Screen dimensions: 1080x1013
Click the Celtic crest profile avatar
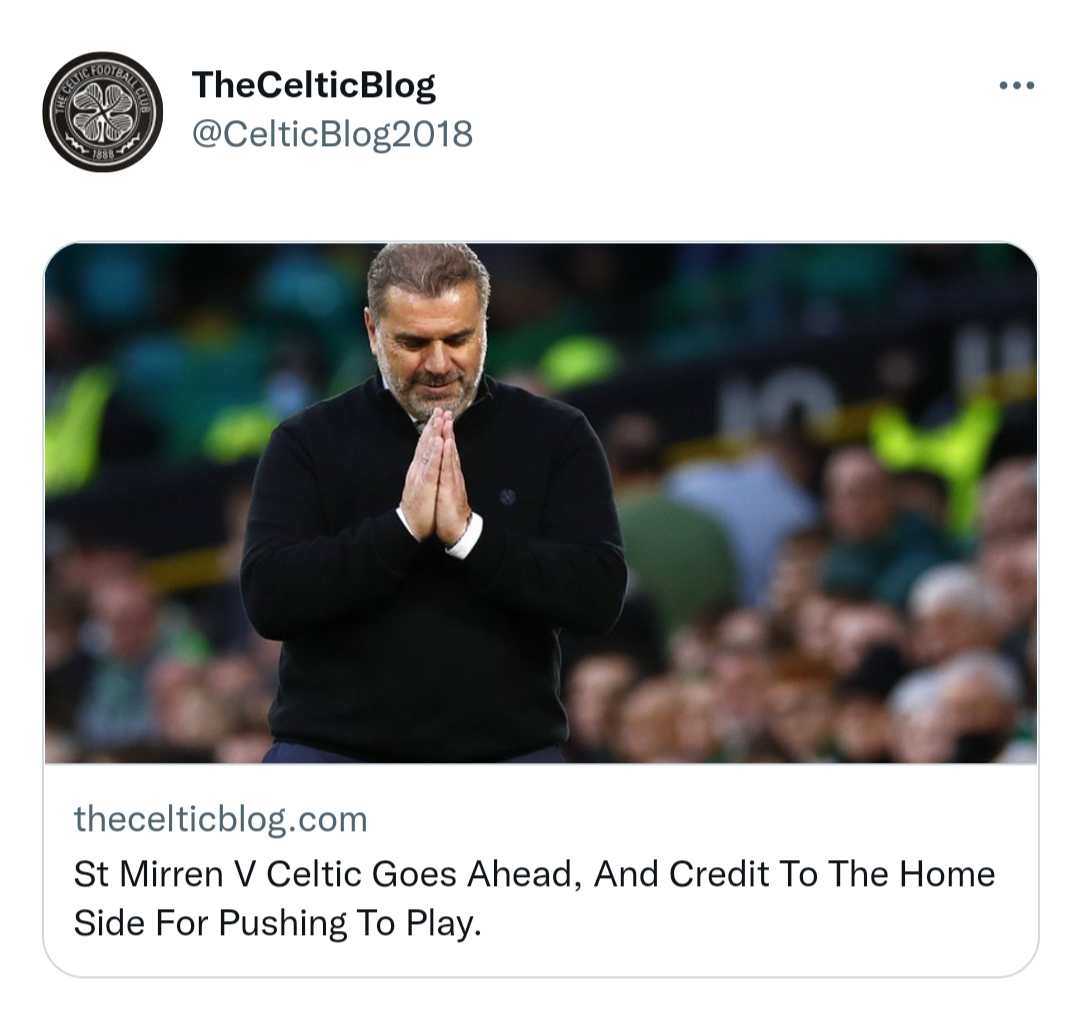point(103,112)
